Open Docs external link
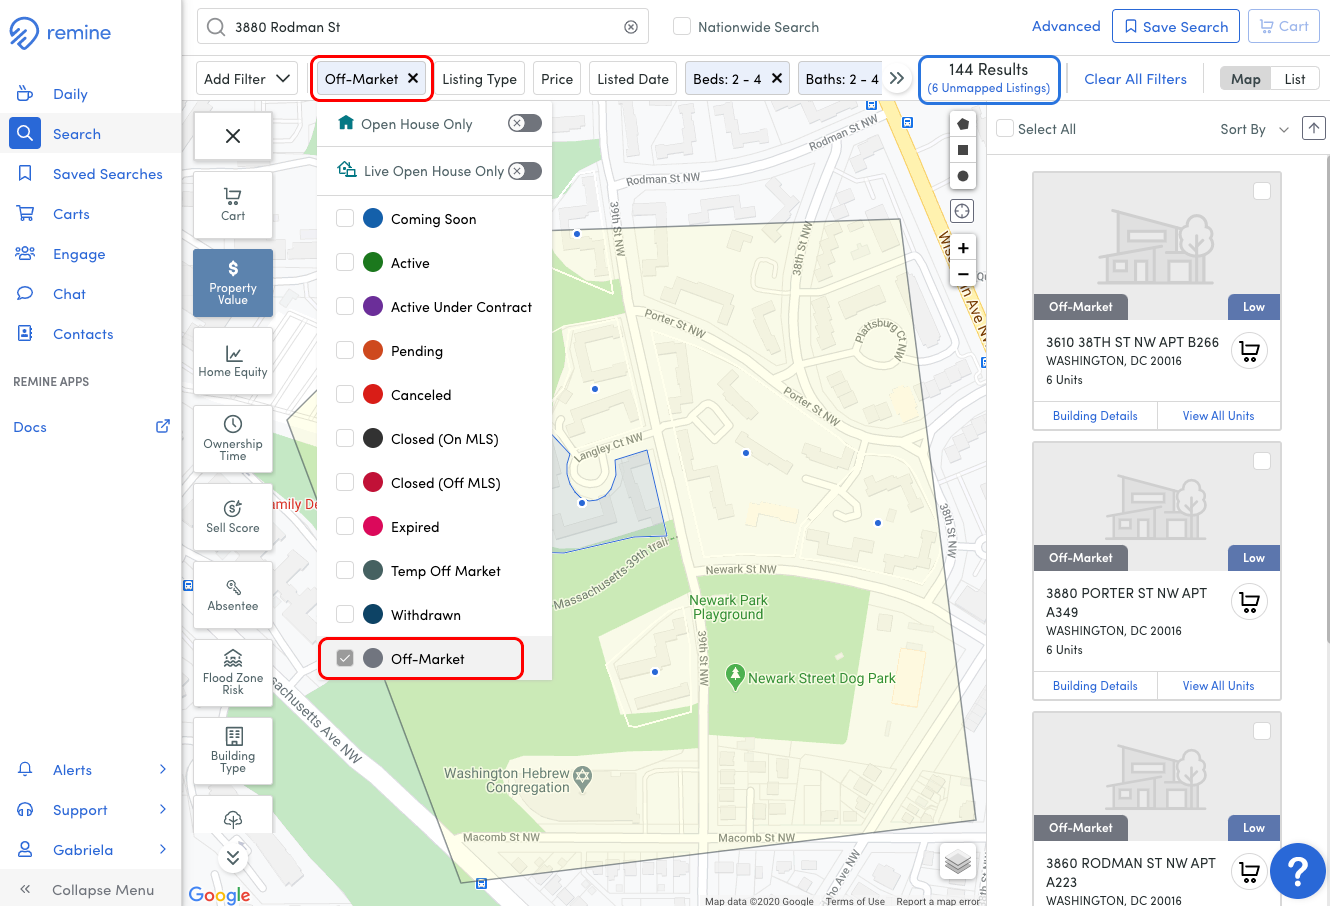 coord(90,427)
